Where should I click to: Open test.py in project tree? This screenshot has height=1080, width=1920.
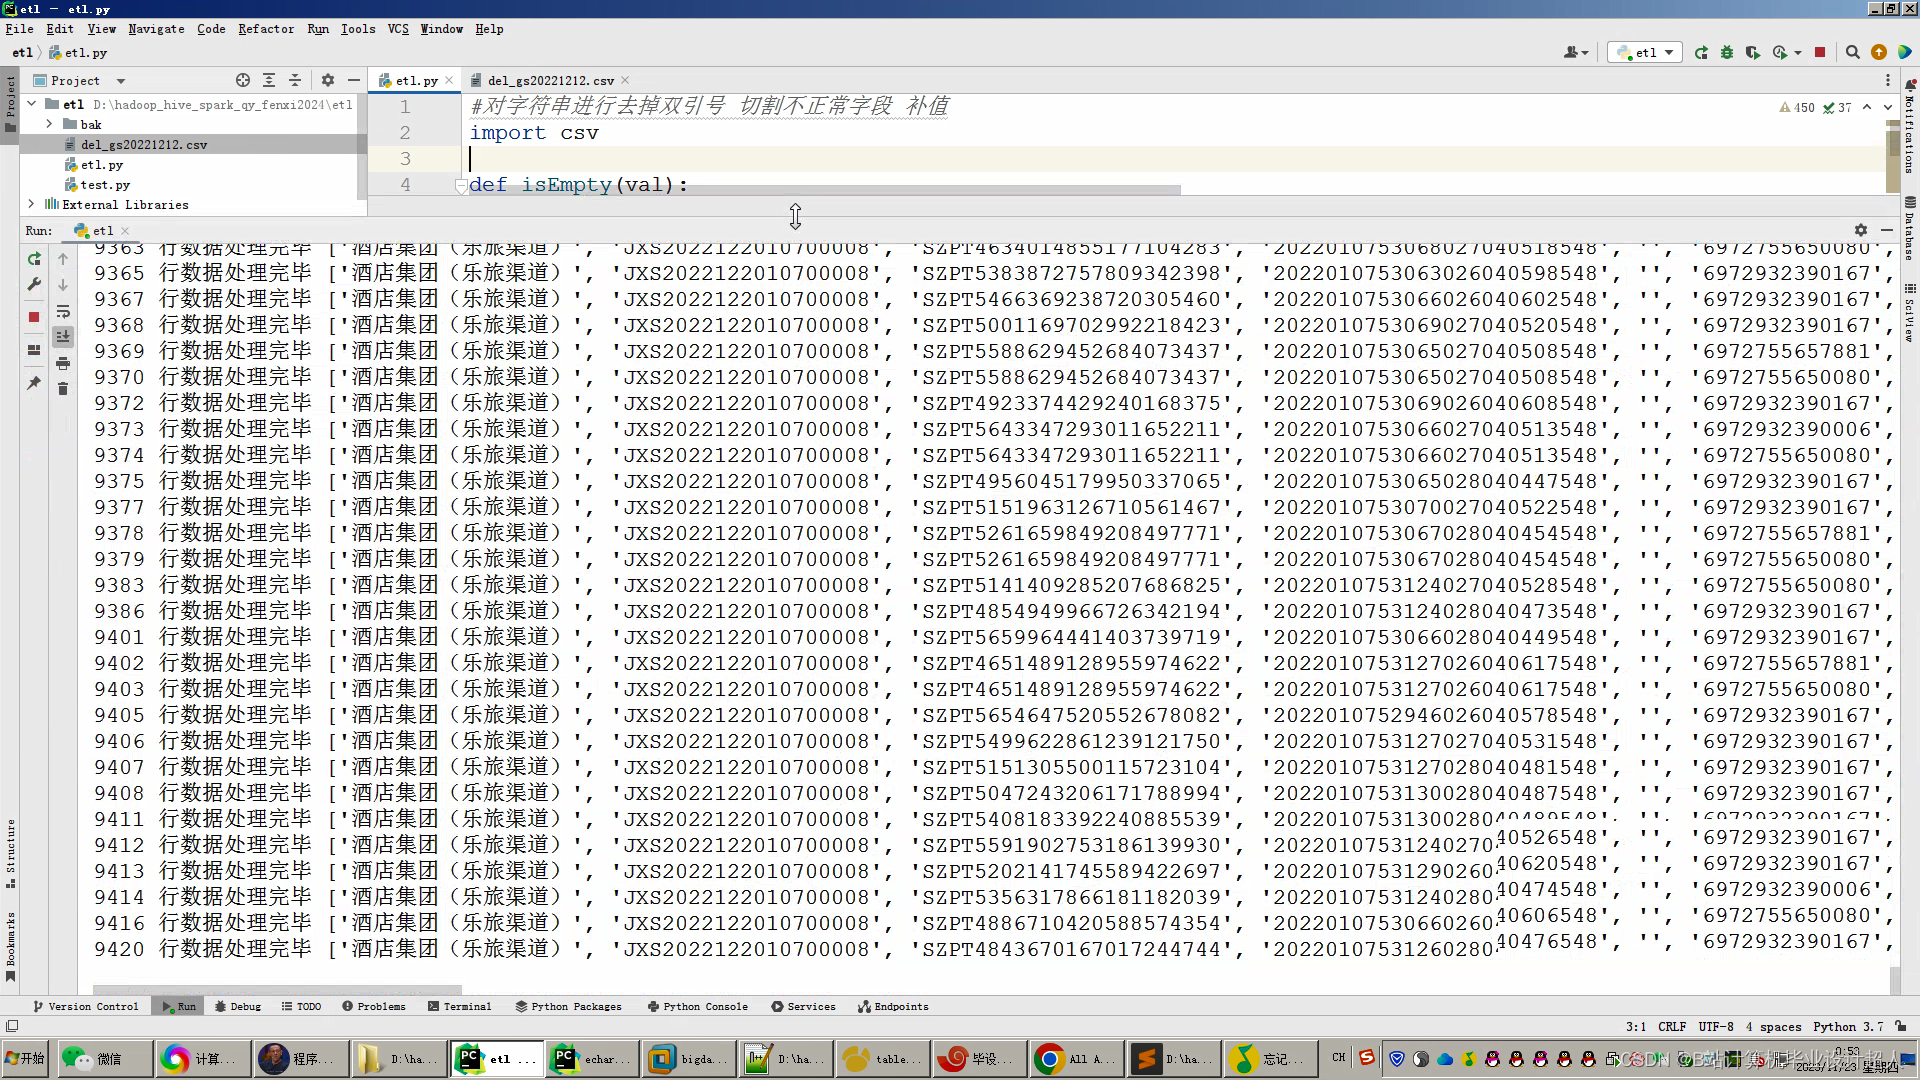point(105,184)
